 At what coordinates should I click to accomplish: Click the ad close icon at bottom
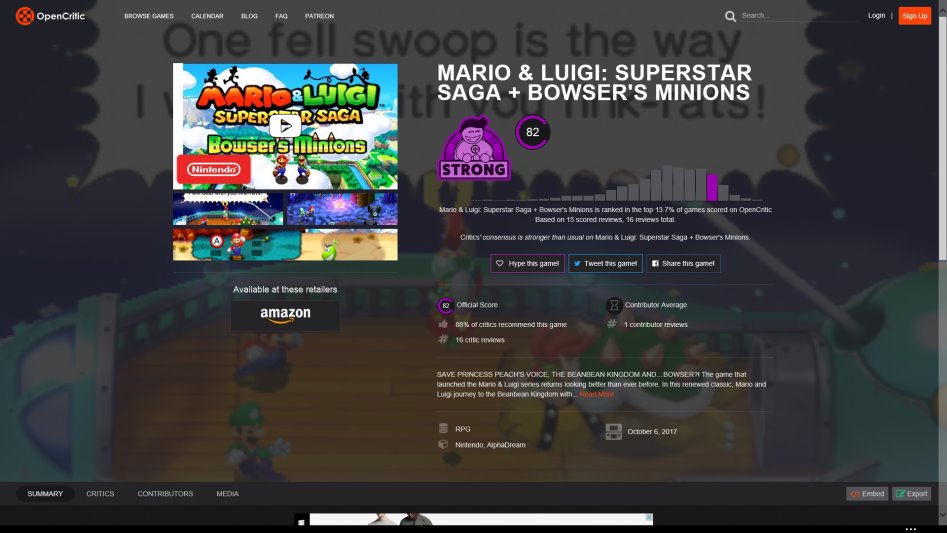649,518
